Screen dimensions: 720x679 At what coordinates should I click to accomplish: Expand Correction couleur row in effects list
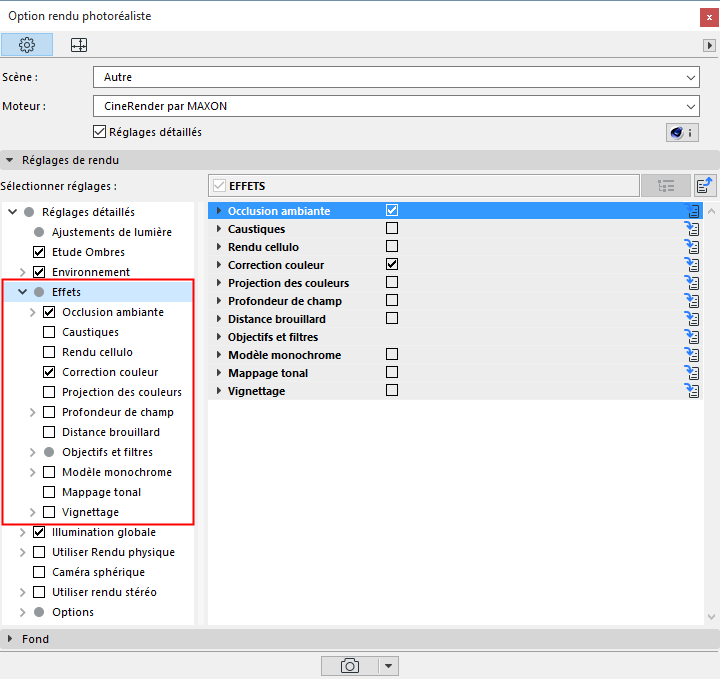[219, 265]
